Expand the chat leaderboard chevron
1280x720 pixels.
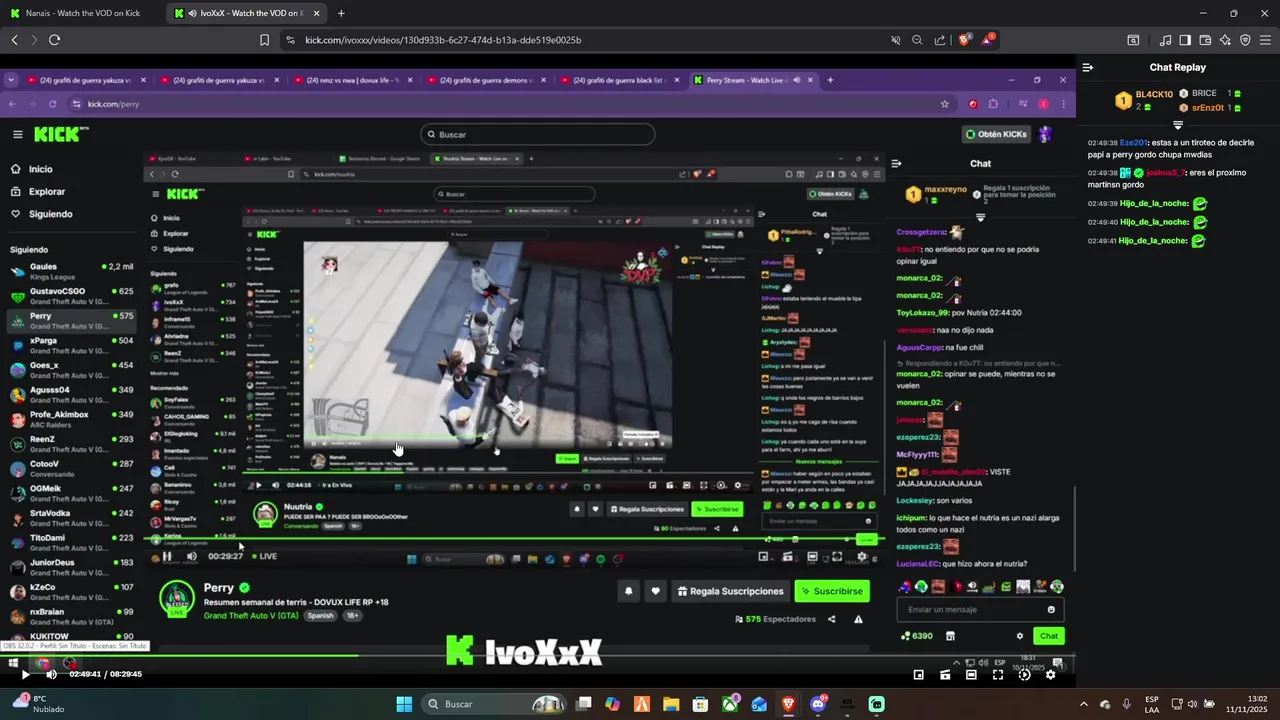[1178, 125]
